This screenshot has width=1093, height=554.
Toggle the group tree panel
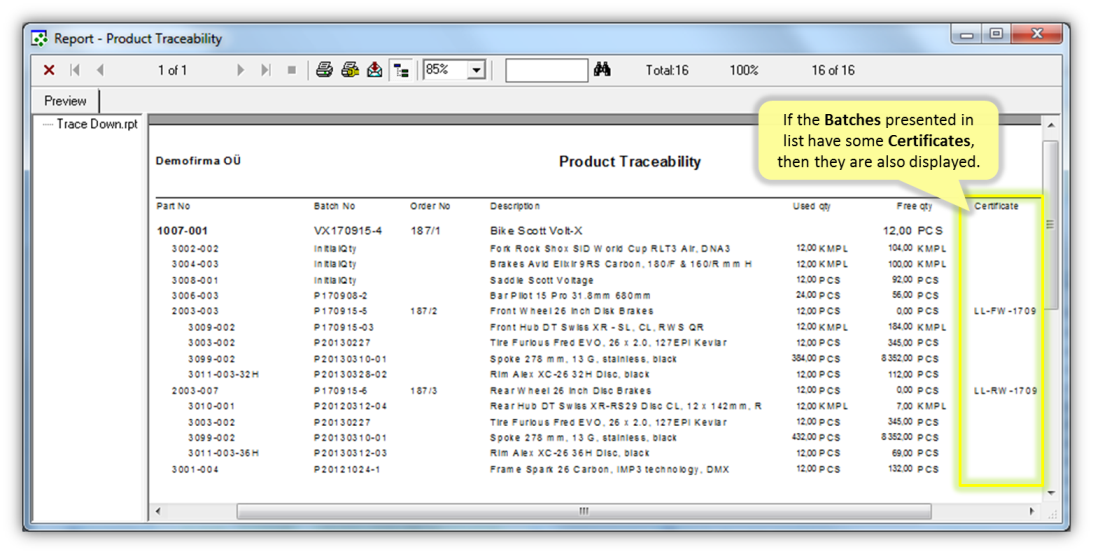(x=401, y=70)
